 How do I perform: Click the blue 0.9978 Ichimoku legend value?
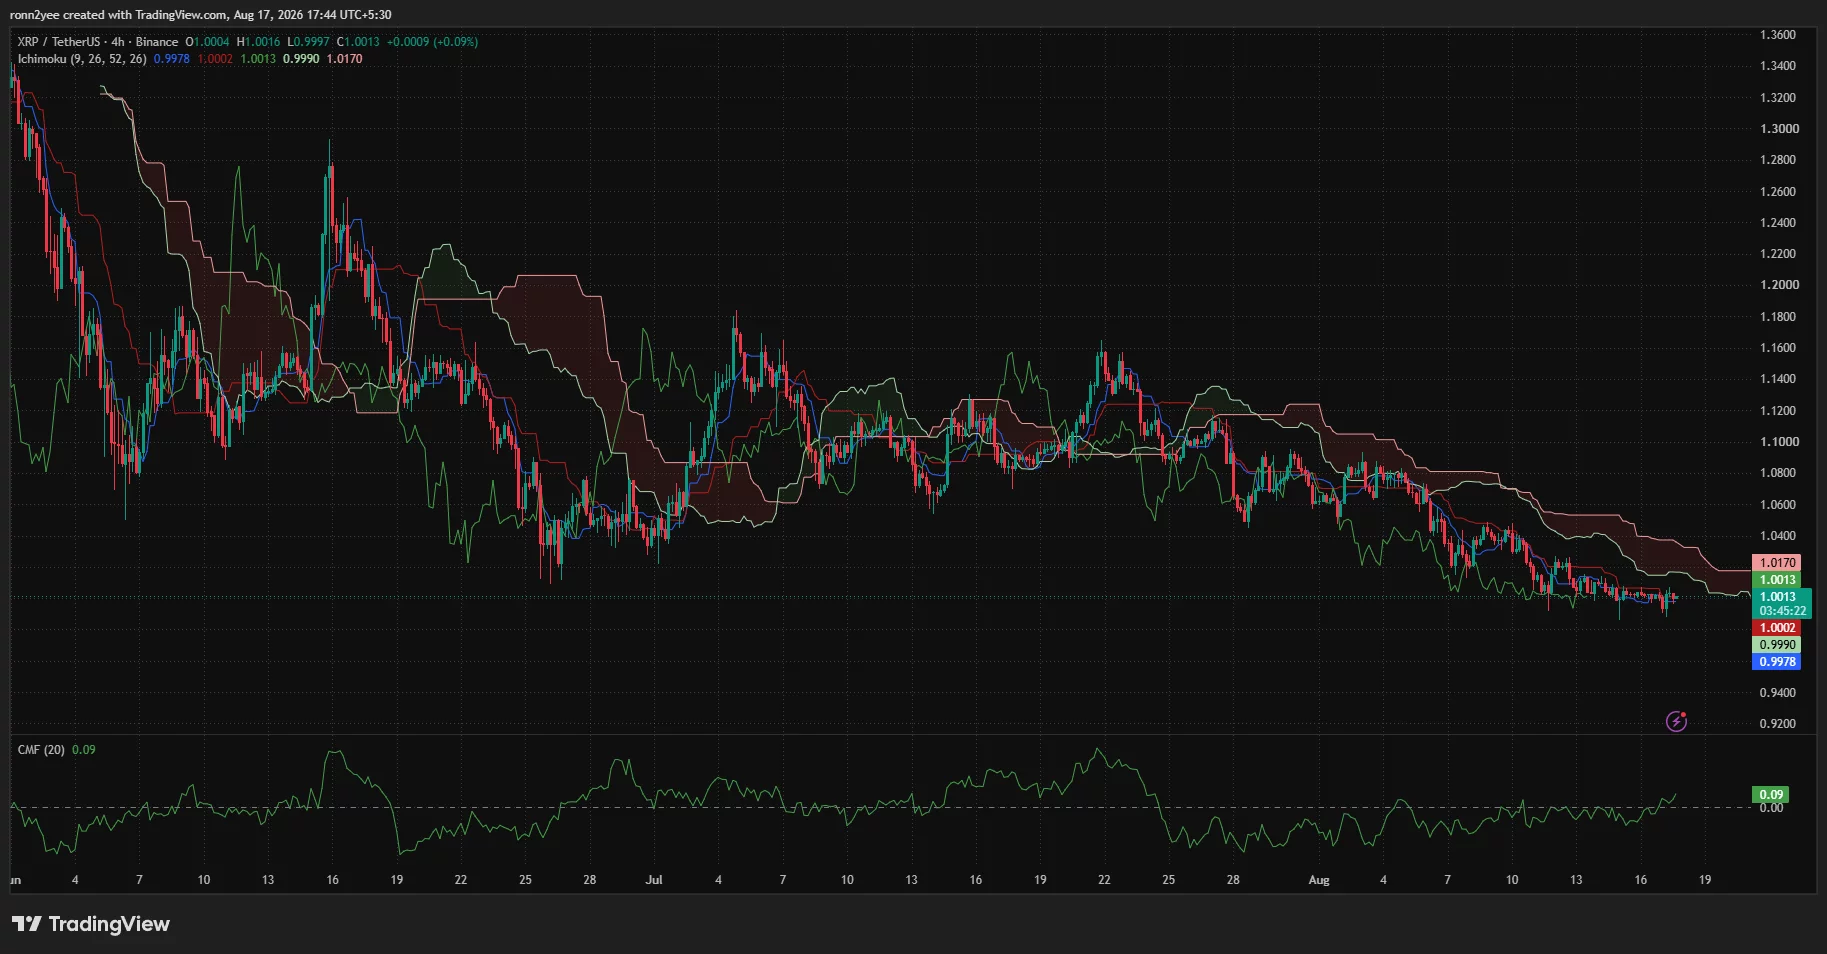172,59
